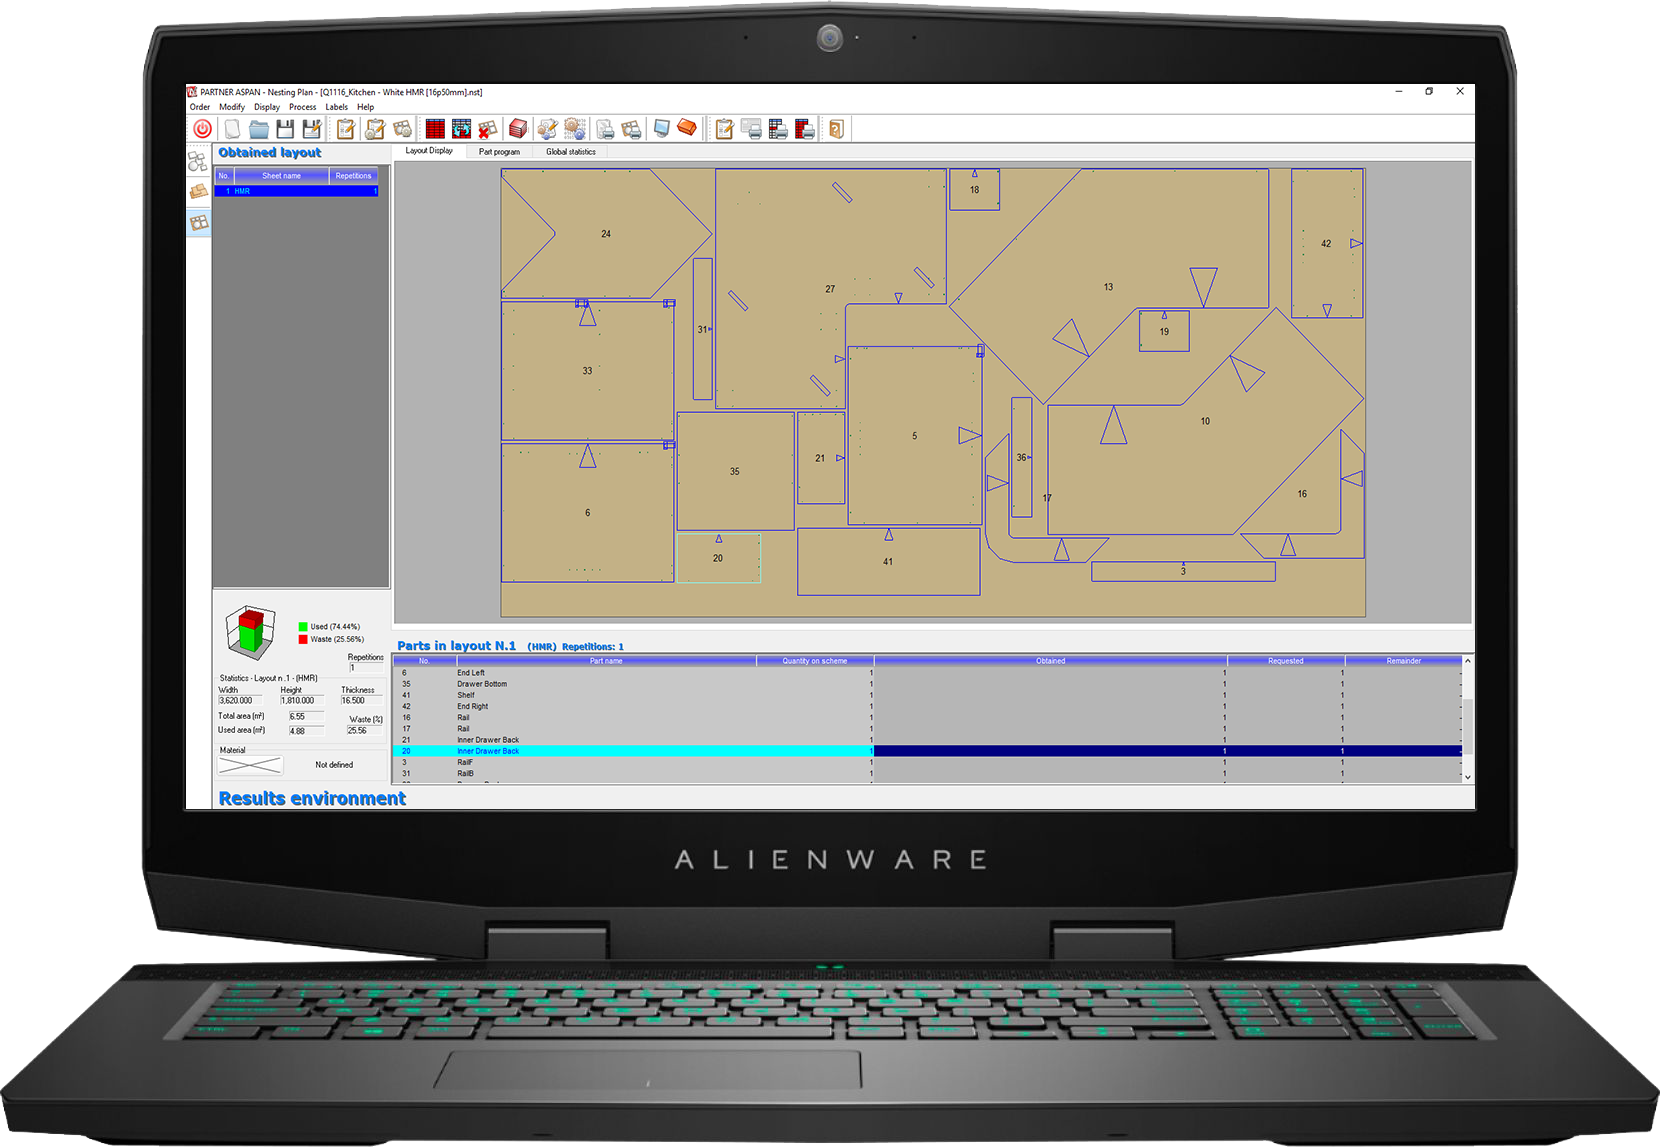
Task: Click the statistics Repetitions value field
Action: coord(365,668)
